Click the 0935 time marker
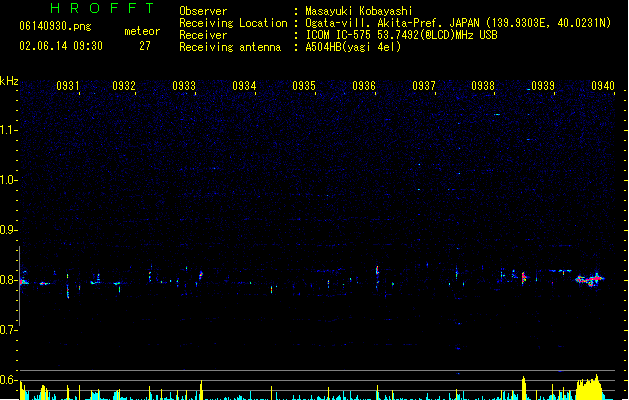 tap(304, 86)
